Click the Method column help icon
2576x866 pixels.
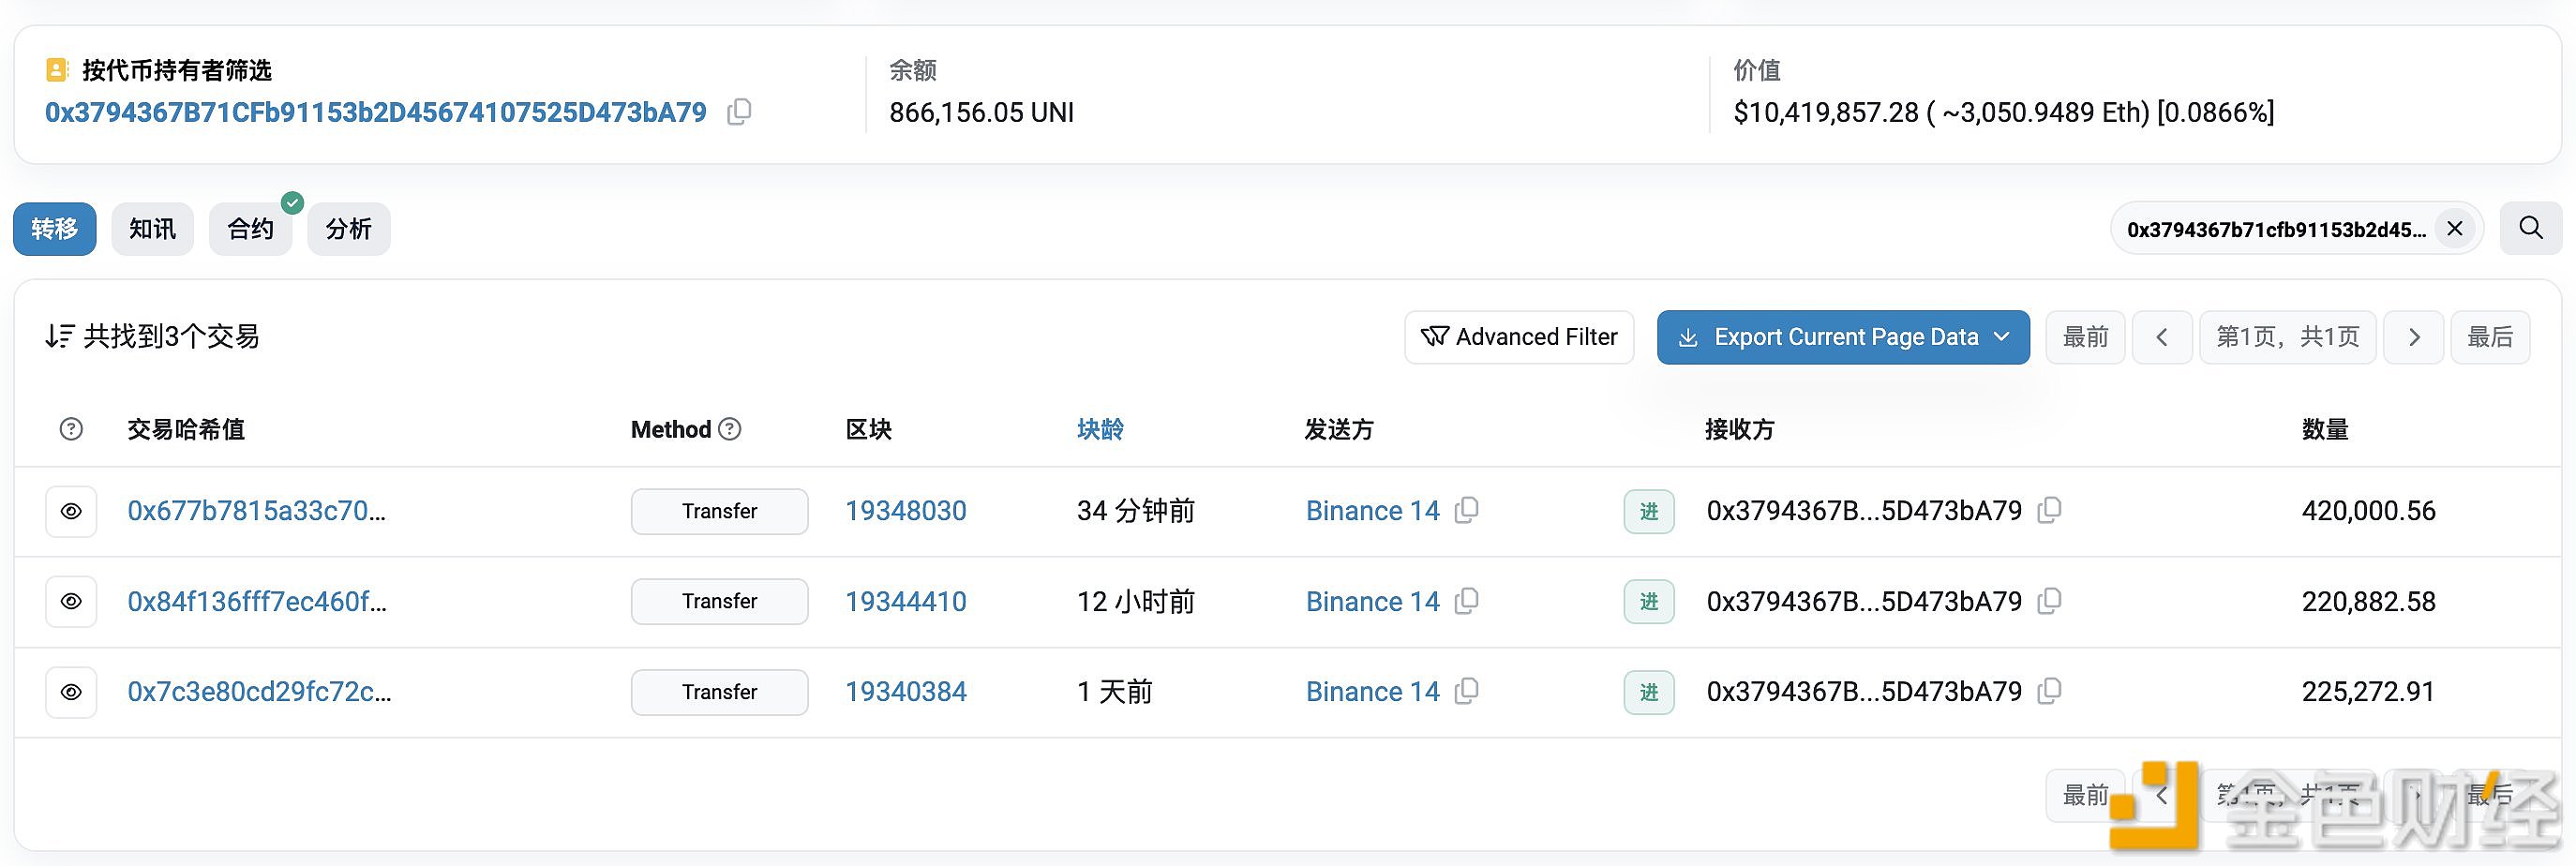(x=731, y=429)
